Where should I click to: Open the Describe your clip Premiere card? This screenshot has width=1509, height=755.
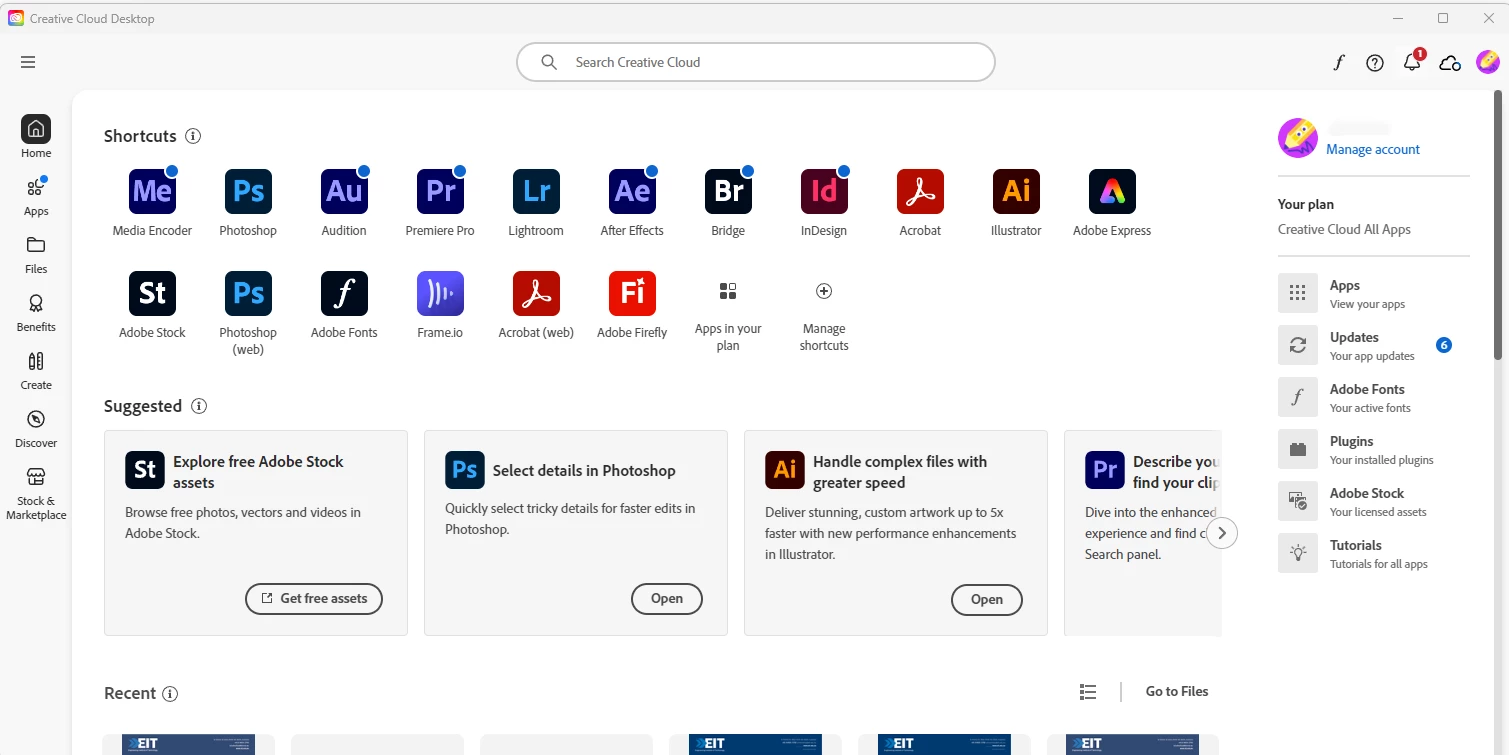(x=1143, y=533)
